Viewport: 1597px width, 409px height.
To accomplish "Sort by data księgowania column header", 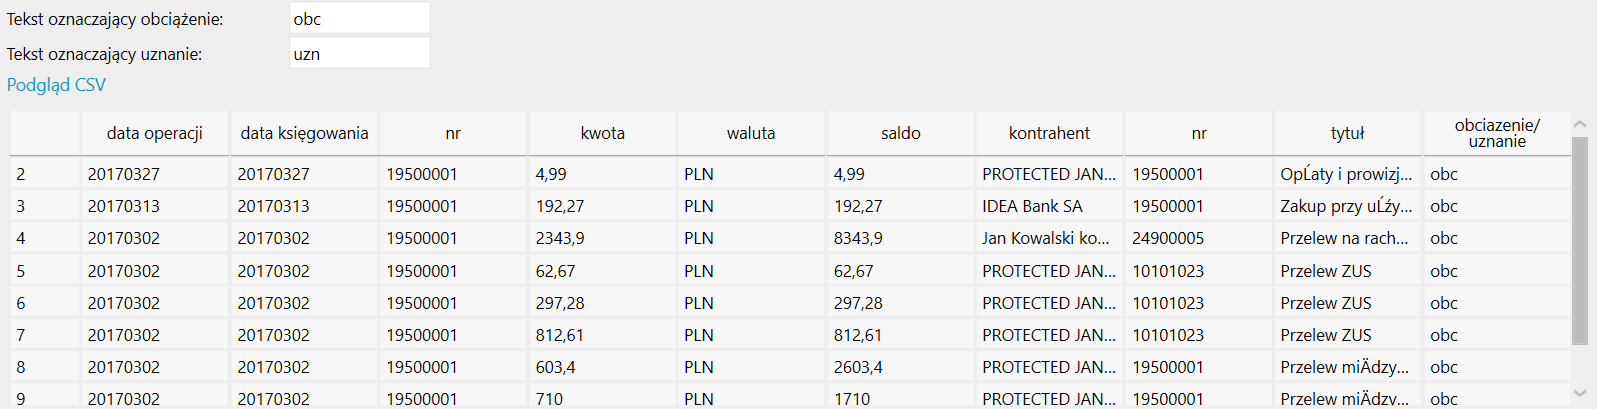I will coord(305,133).
